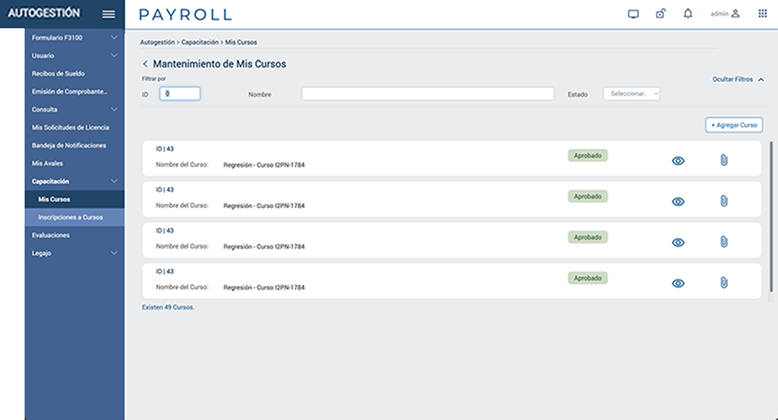The image size is (778, 420).
Task: Toggle the hamburger sidebar menu
Action: tap(108, 14)
